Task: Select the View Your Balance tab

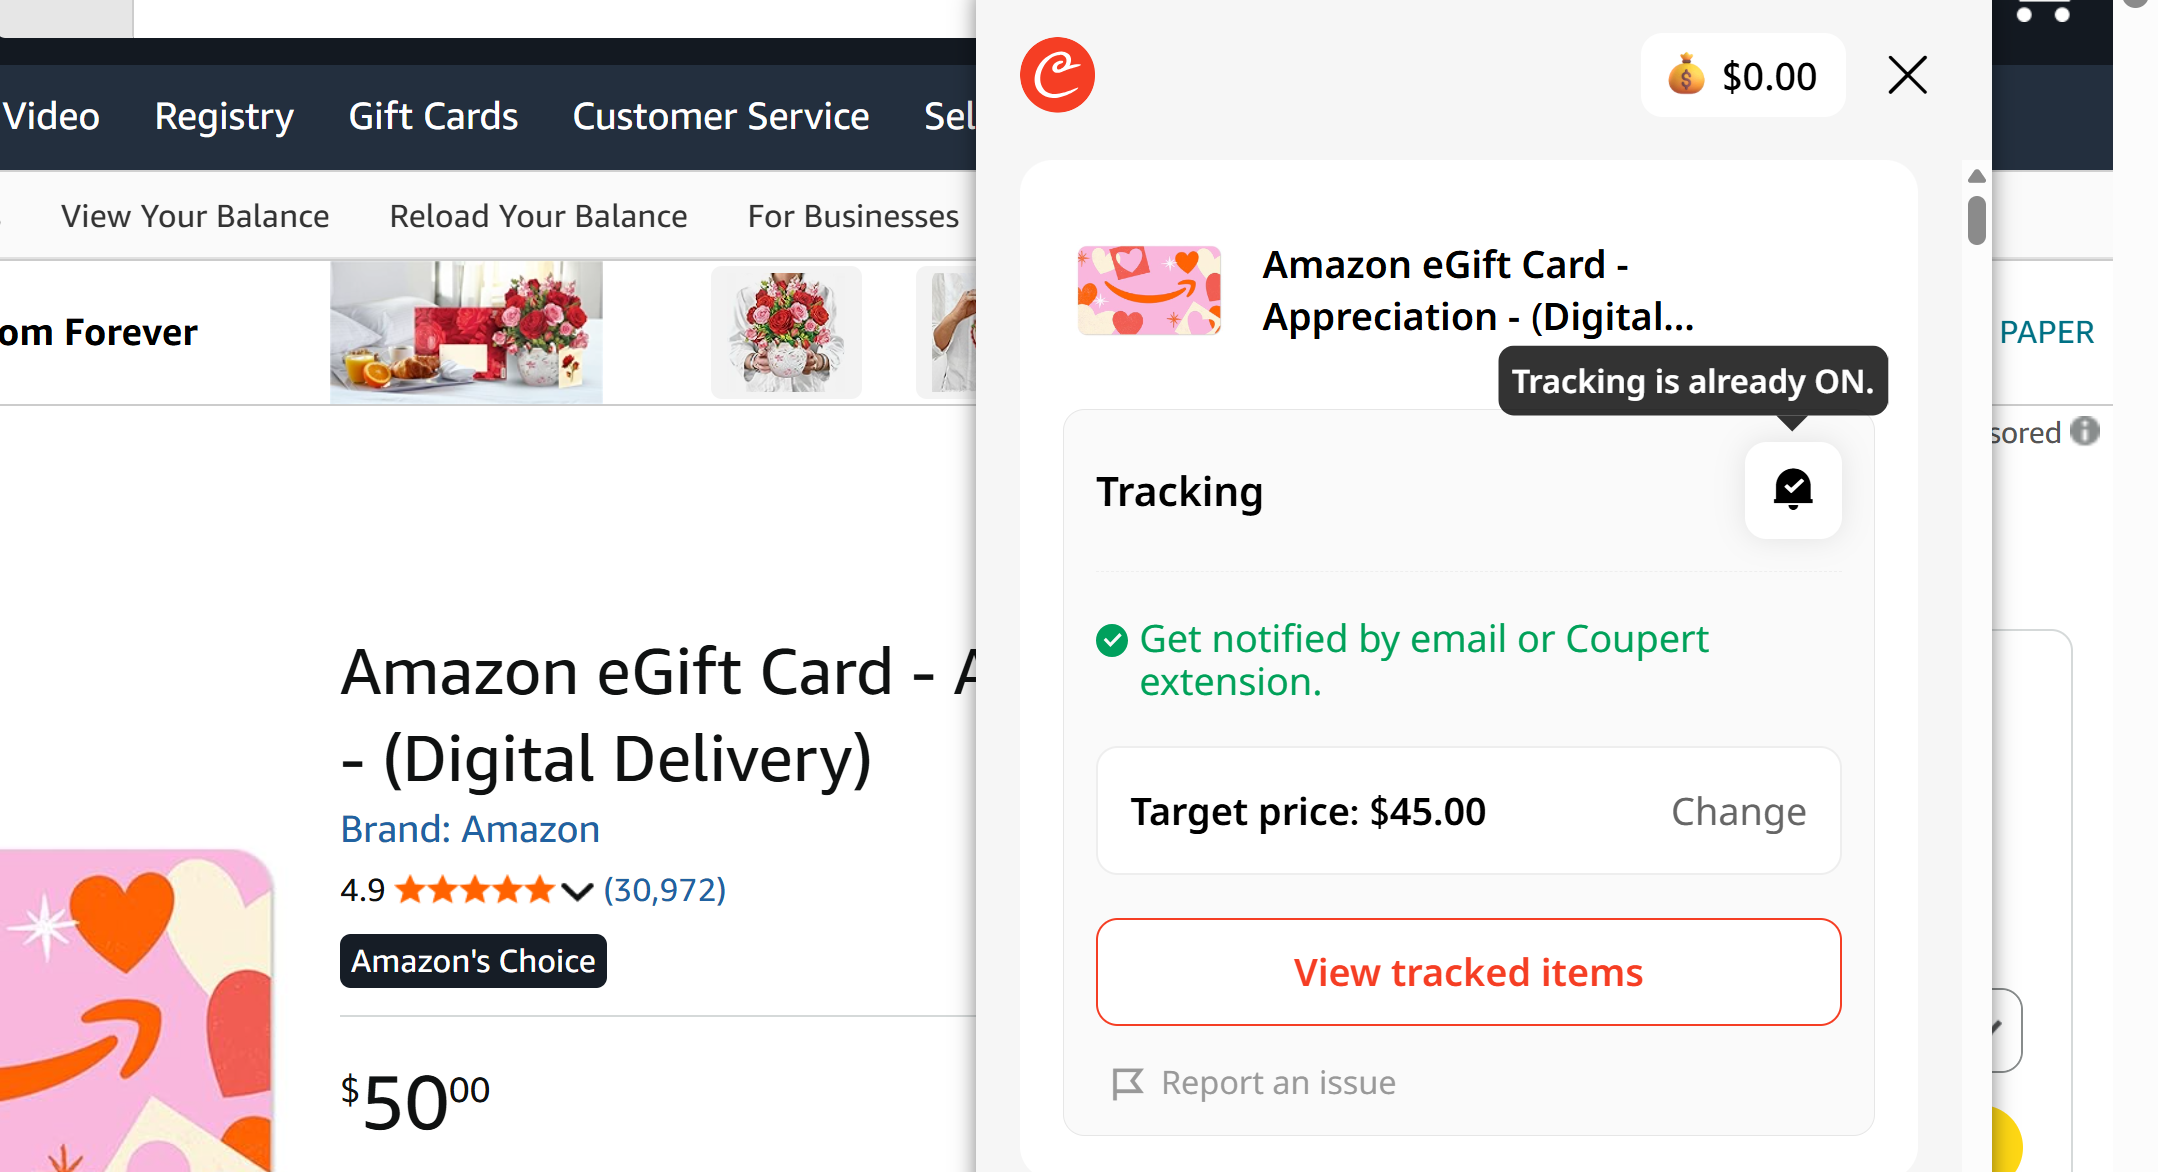Action: pos(195,216)
